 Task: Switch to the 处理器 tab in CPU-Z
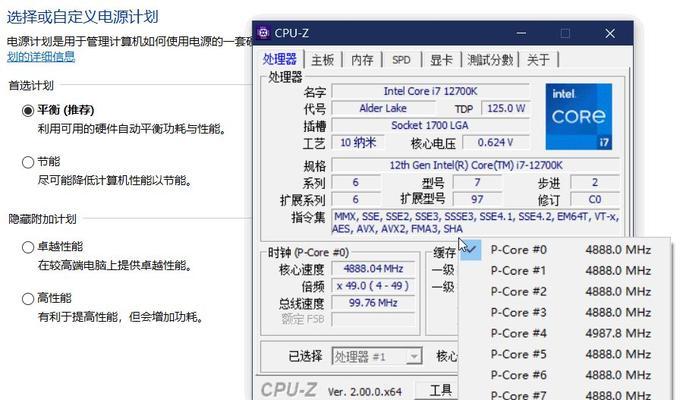pos(280,59)
